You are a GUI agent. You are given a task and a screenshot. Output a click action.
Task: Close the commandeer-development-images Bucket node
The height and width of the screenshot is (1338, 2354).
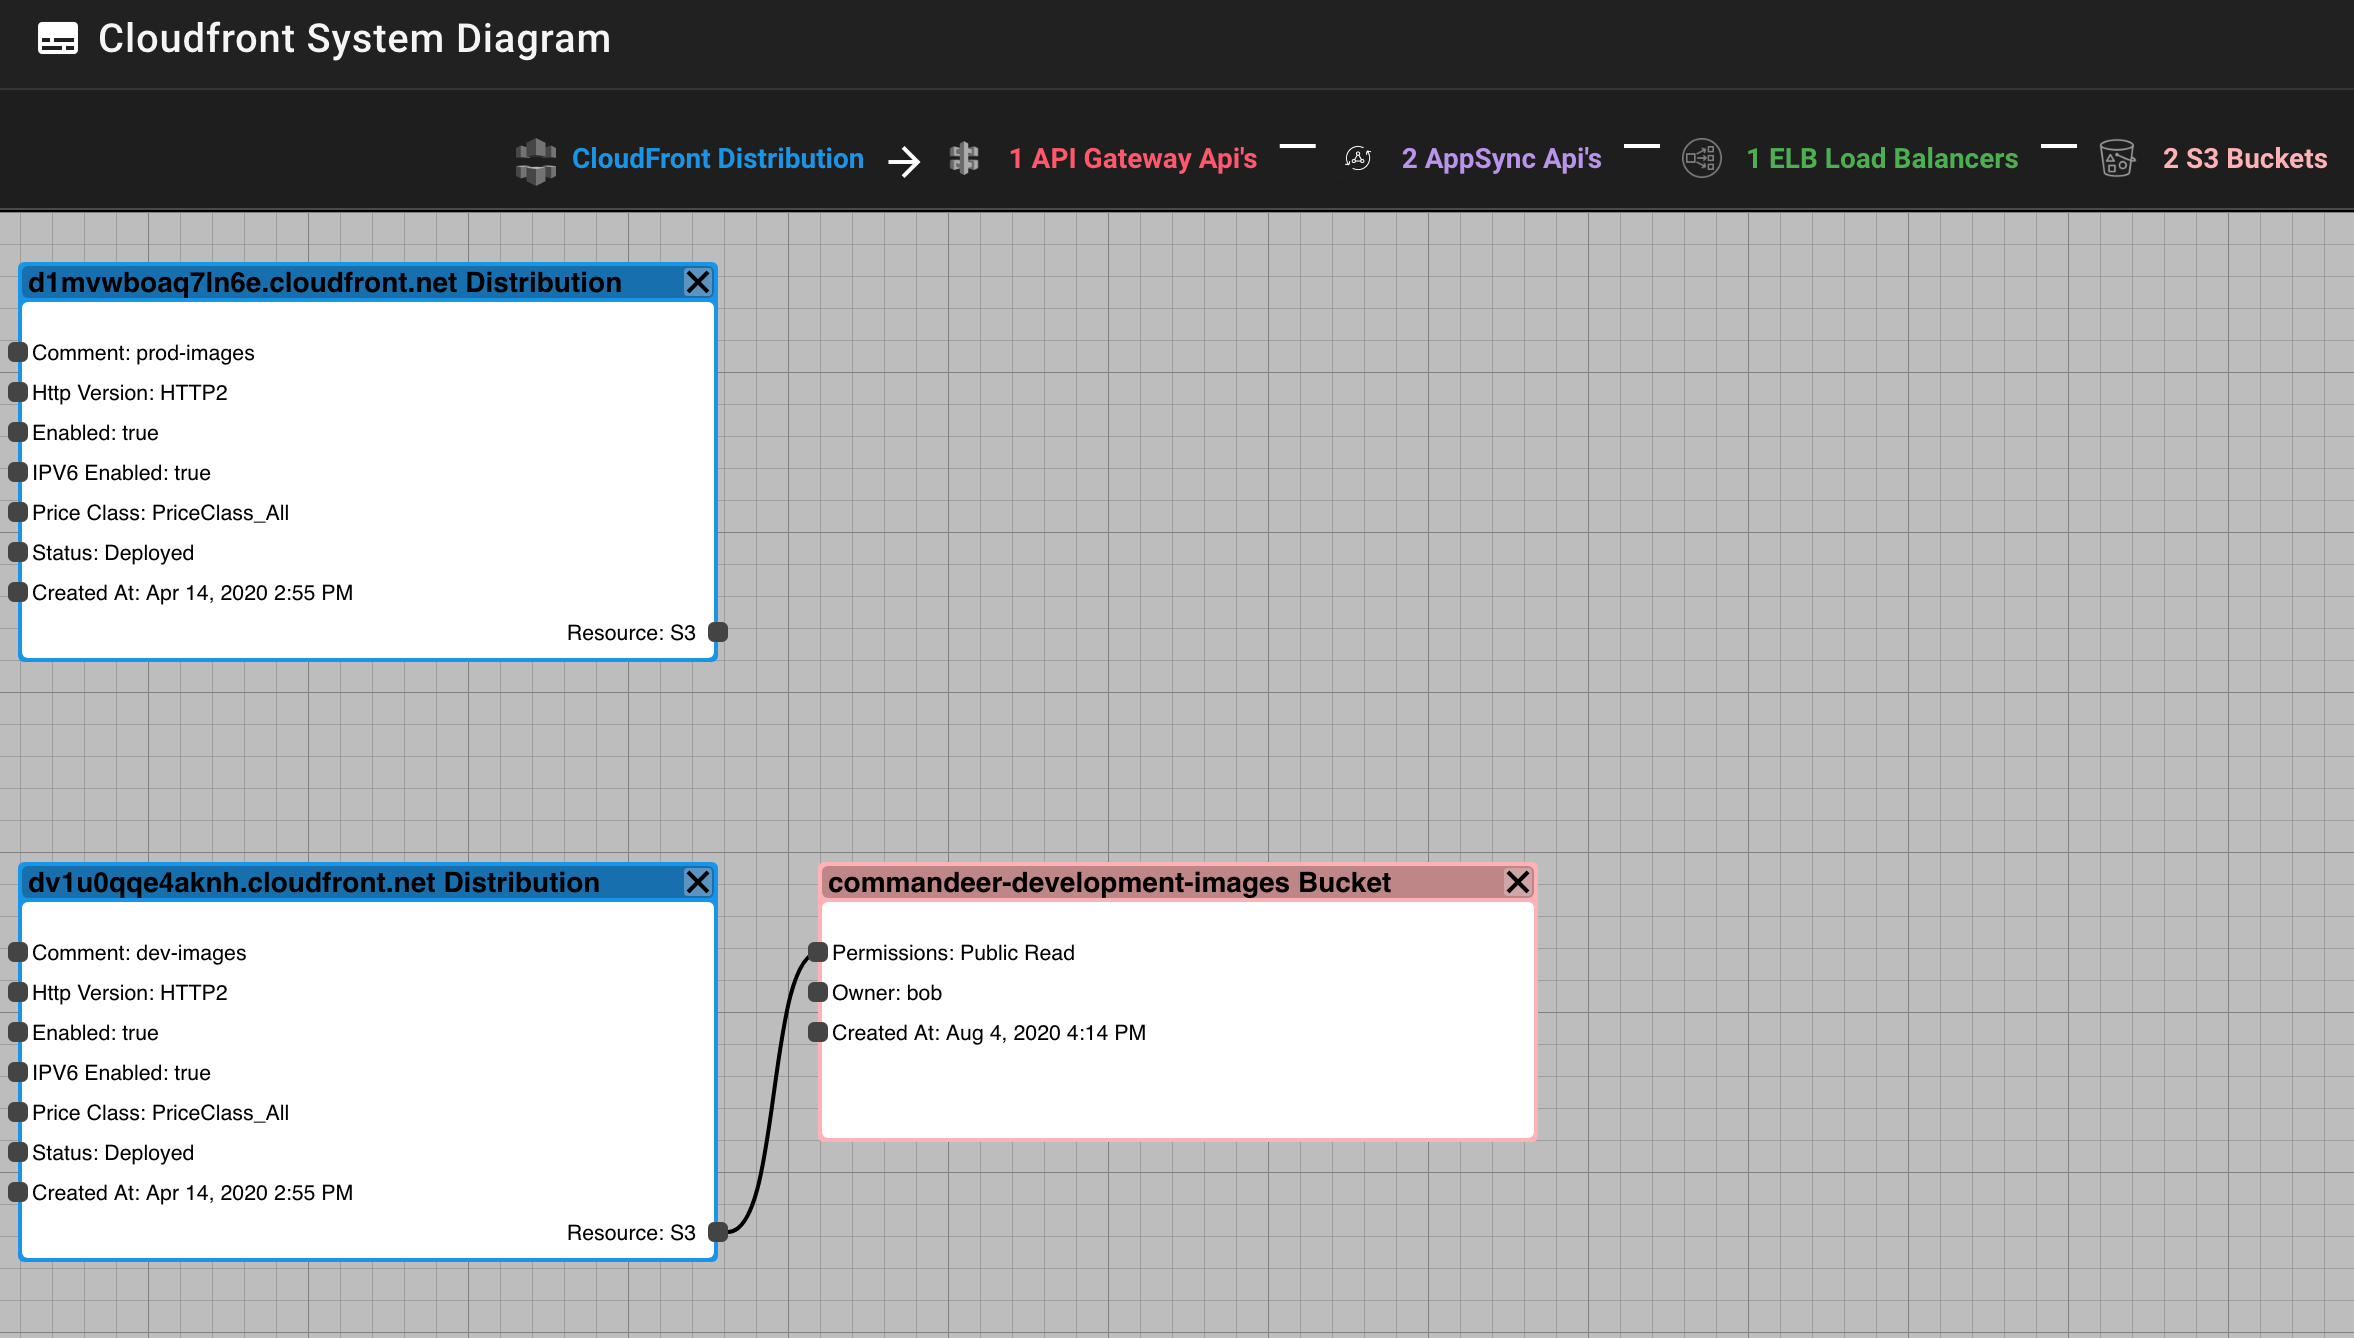coord(1518,882)
